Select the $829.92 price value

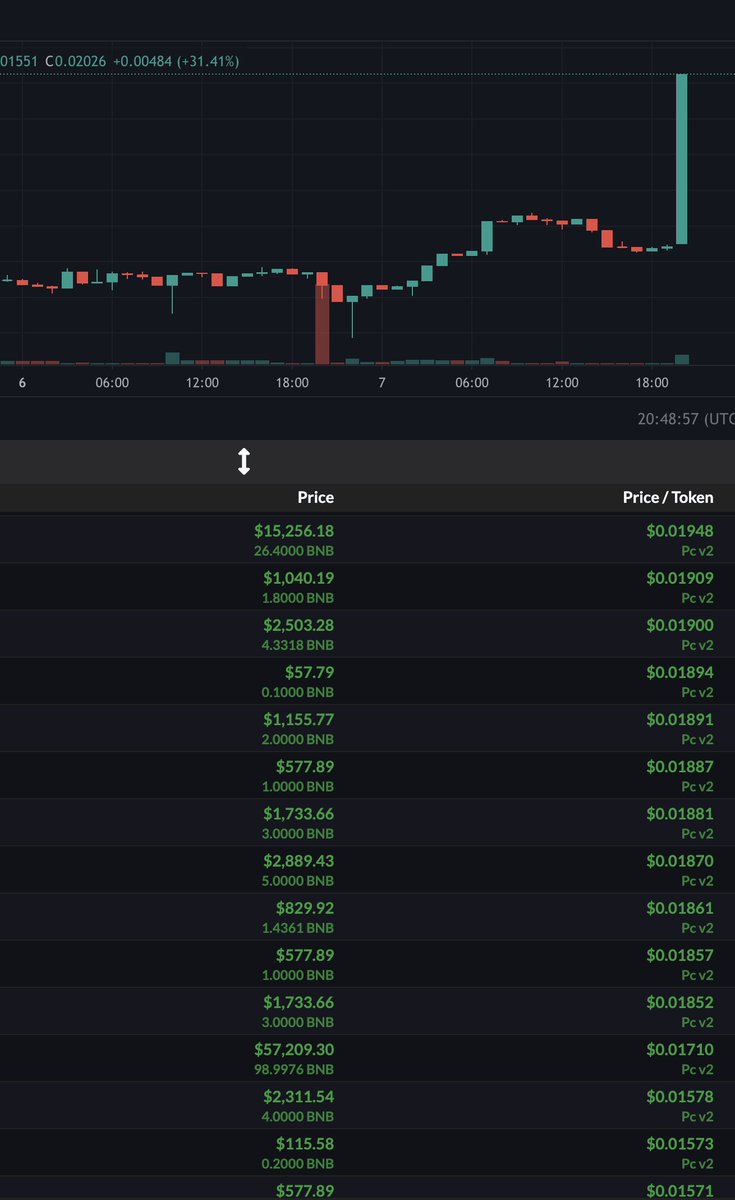(305, 908)
